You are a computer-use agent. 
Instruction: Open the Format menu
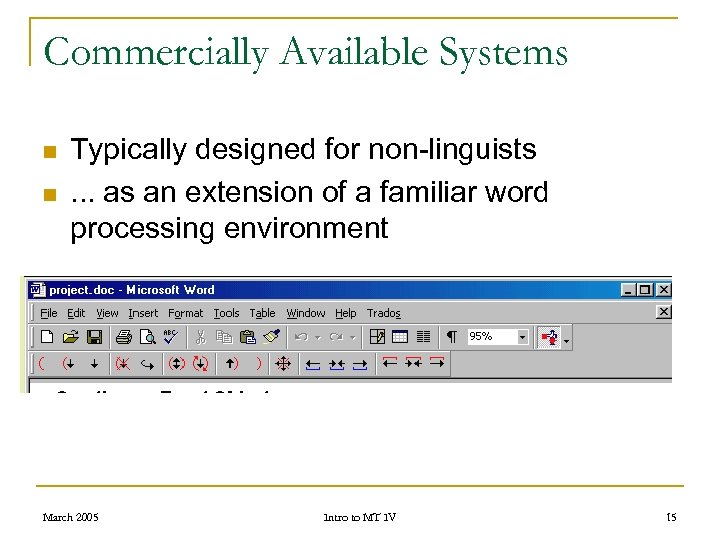coord(185,313)
